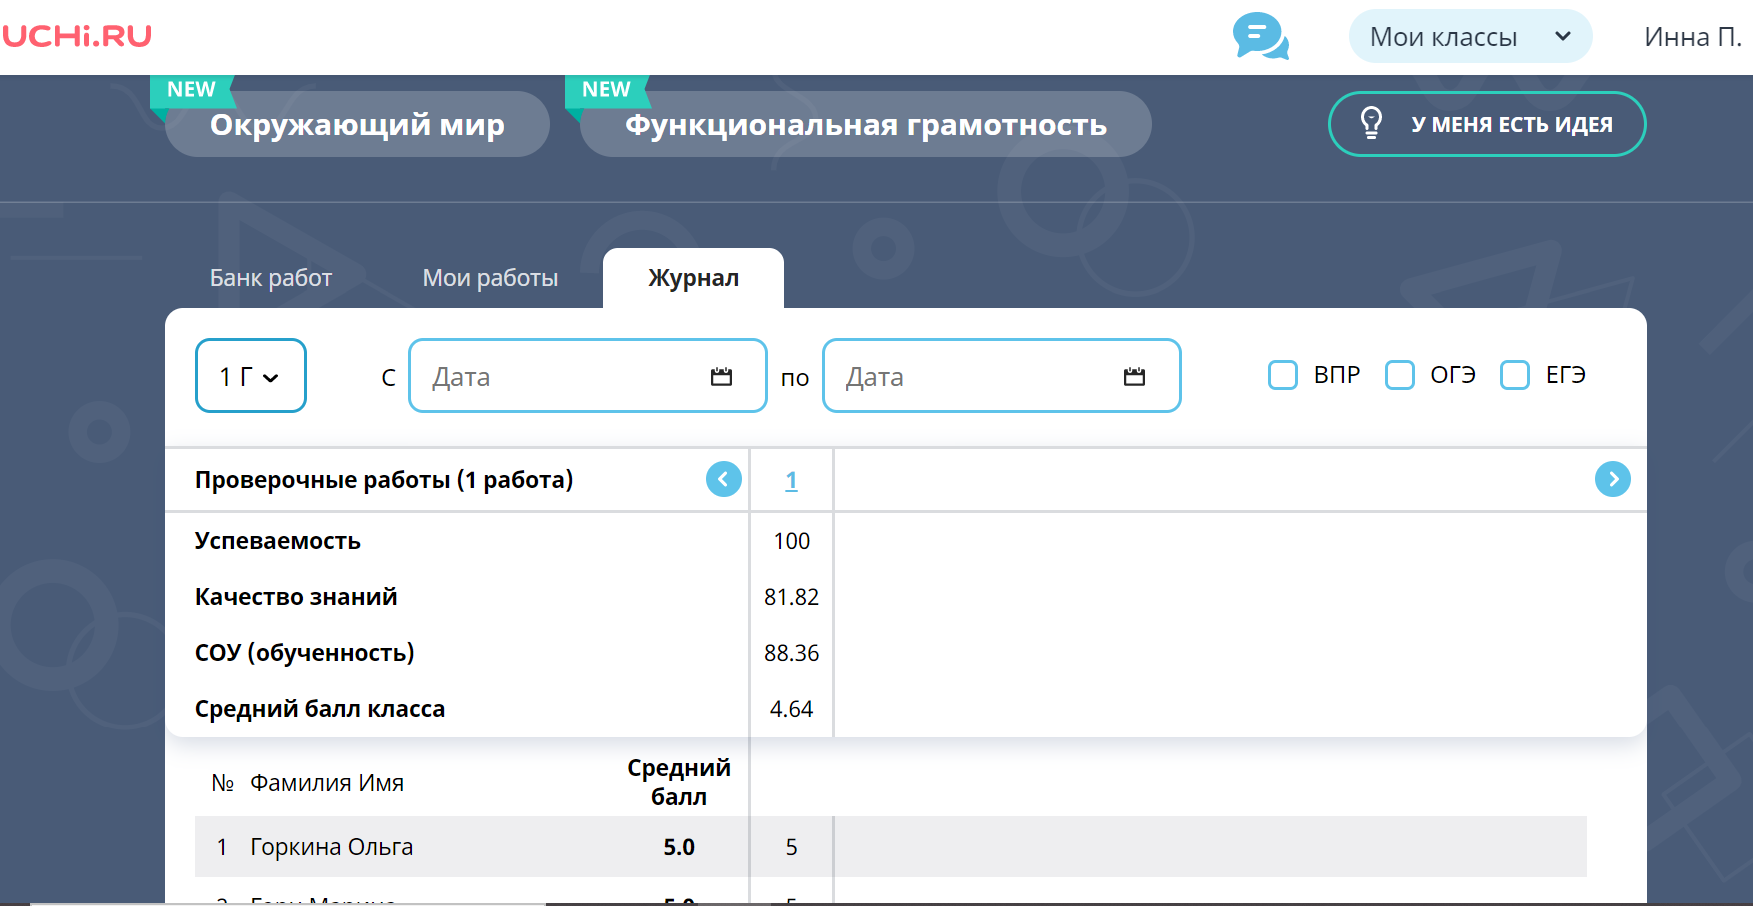Open the Окружающий мир subject
This screenshot has height=906, width=1753.
(x=357, y=125)
